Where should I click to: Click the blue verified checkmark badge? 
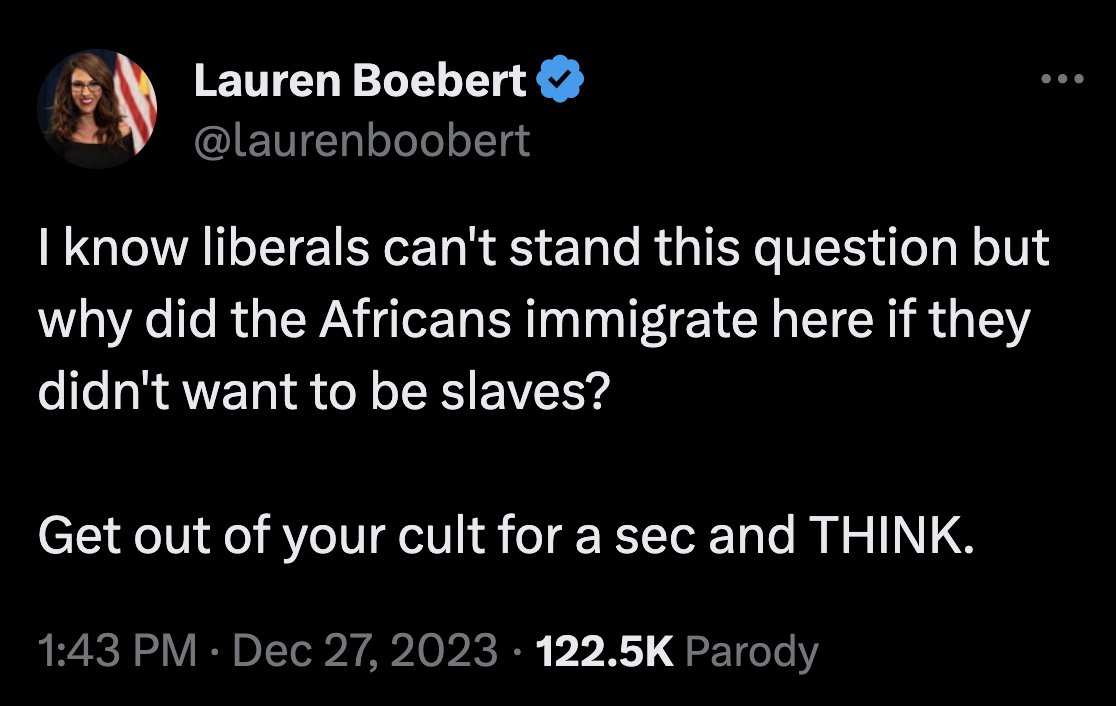click(x=560, y=82)
